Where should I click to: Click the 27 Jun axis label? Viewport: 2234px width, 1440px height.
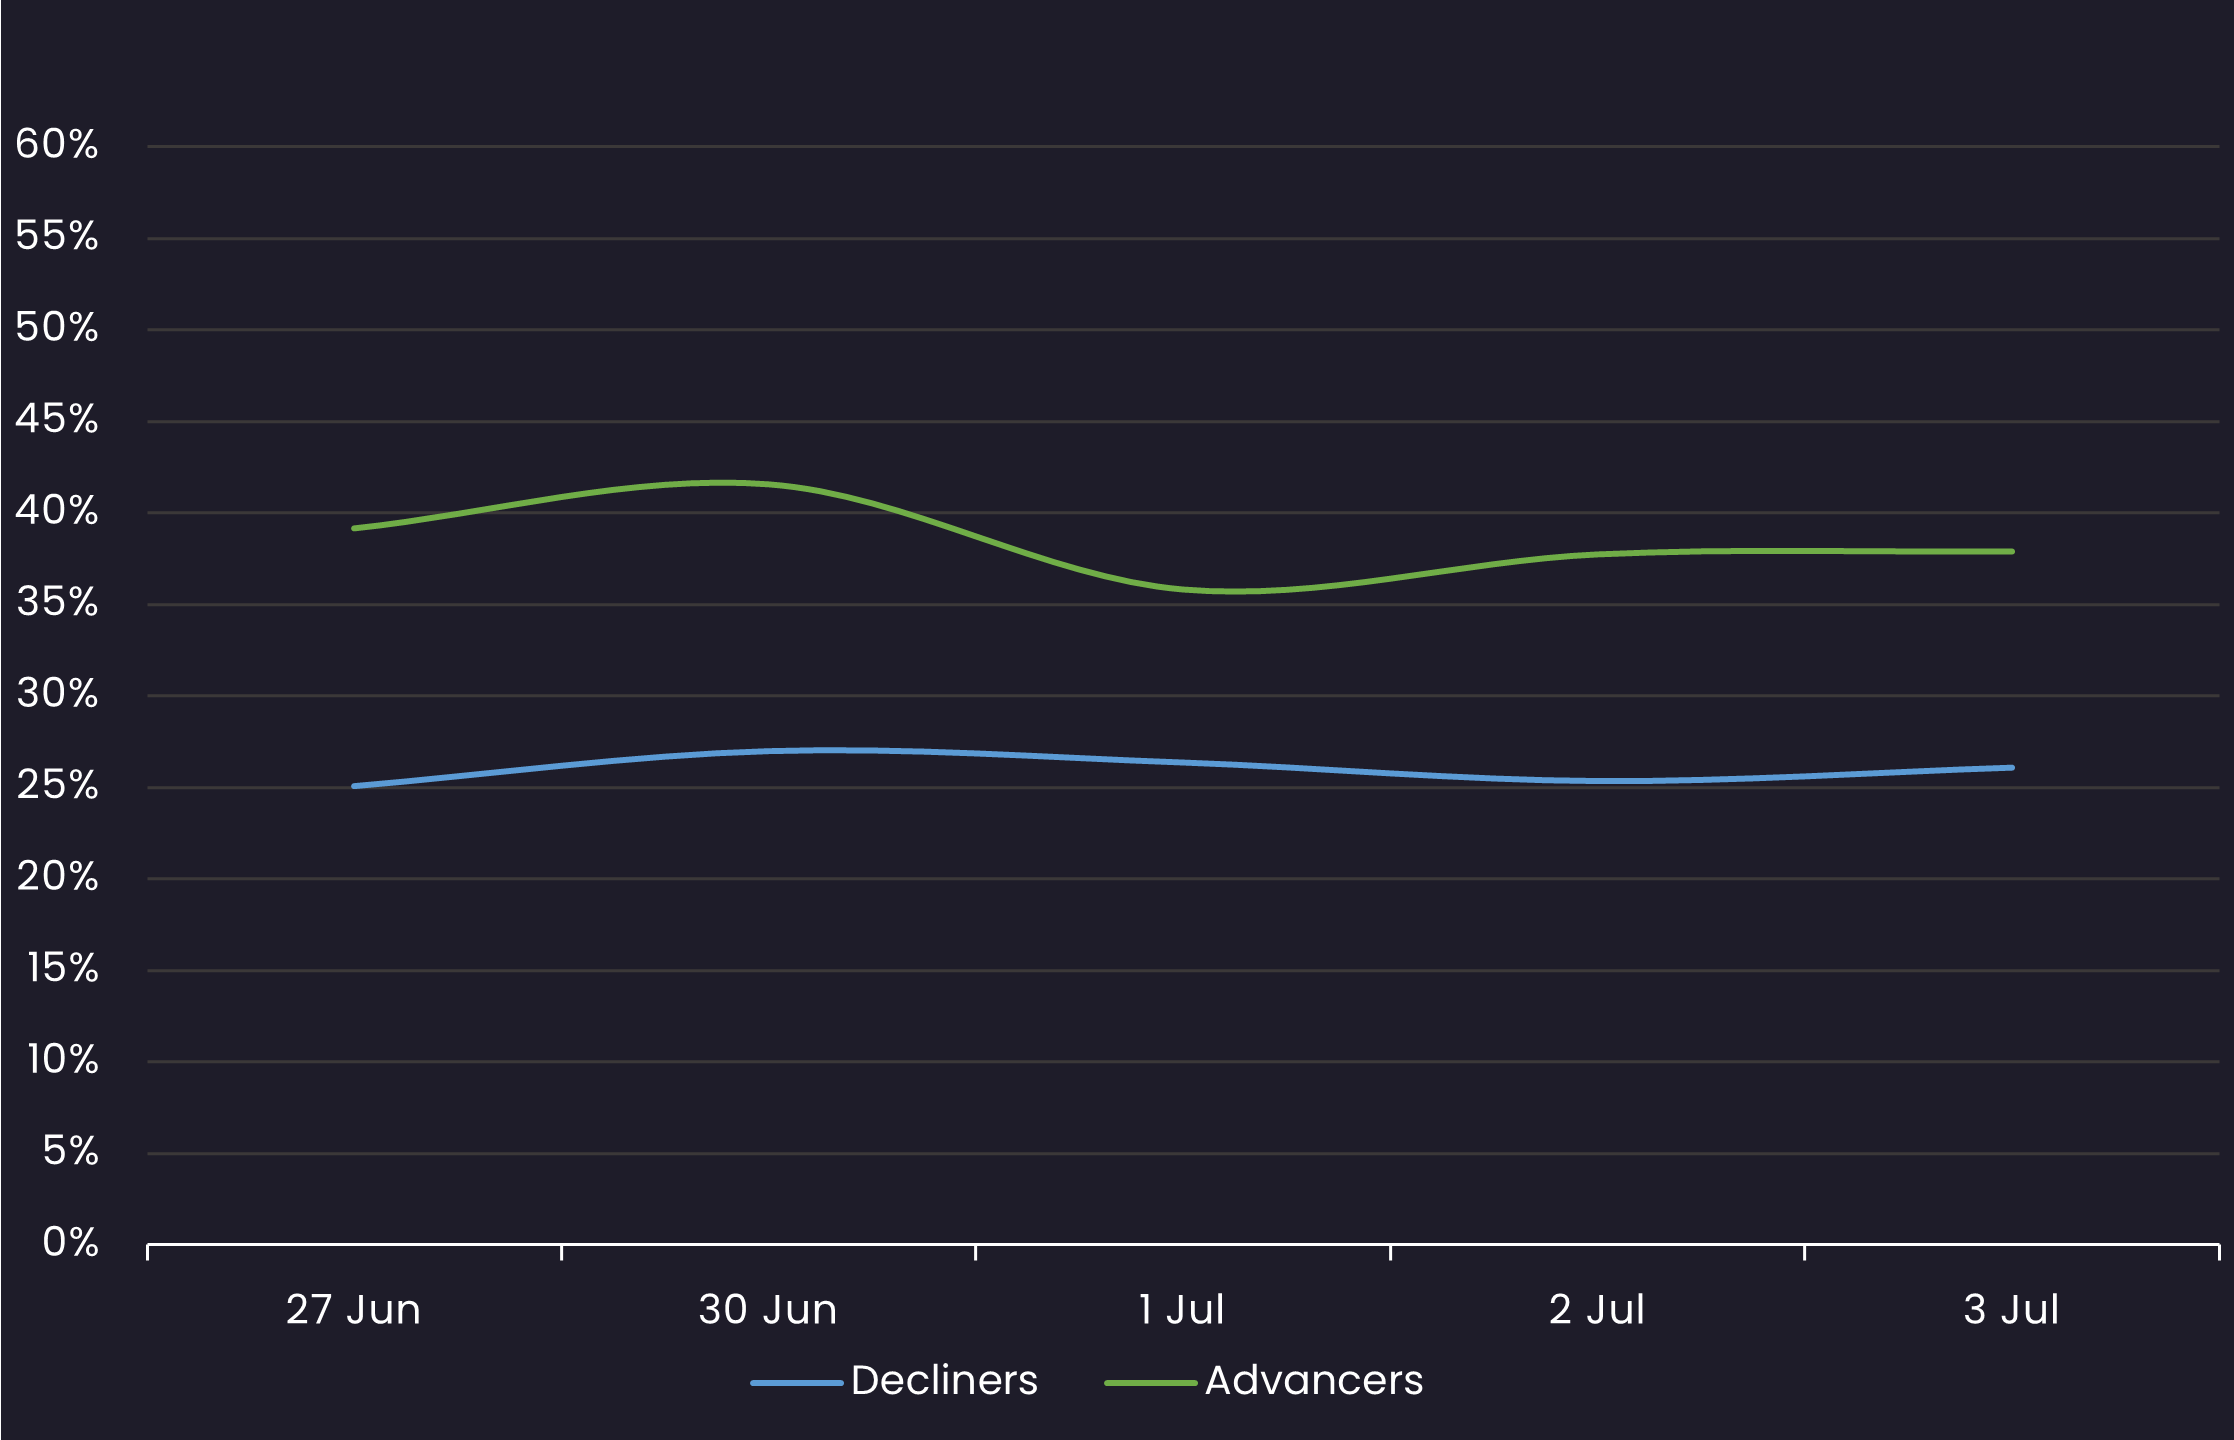point(353,1310)
